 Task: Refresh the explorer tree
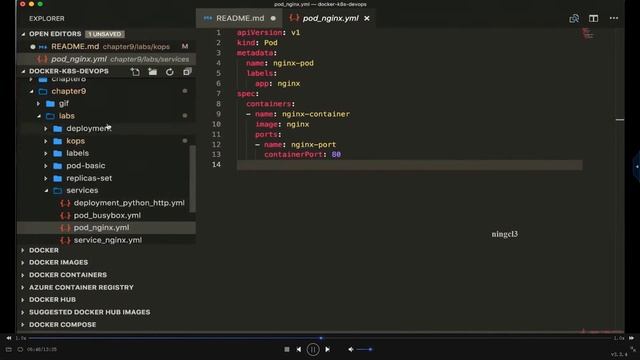(x=170, y=72)
